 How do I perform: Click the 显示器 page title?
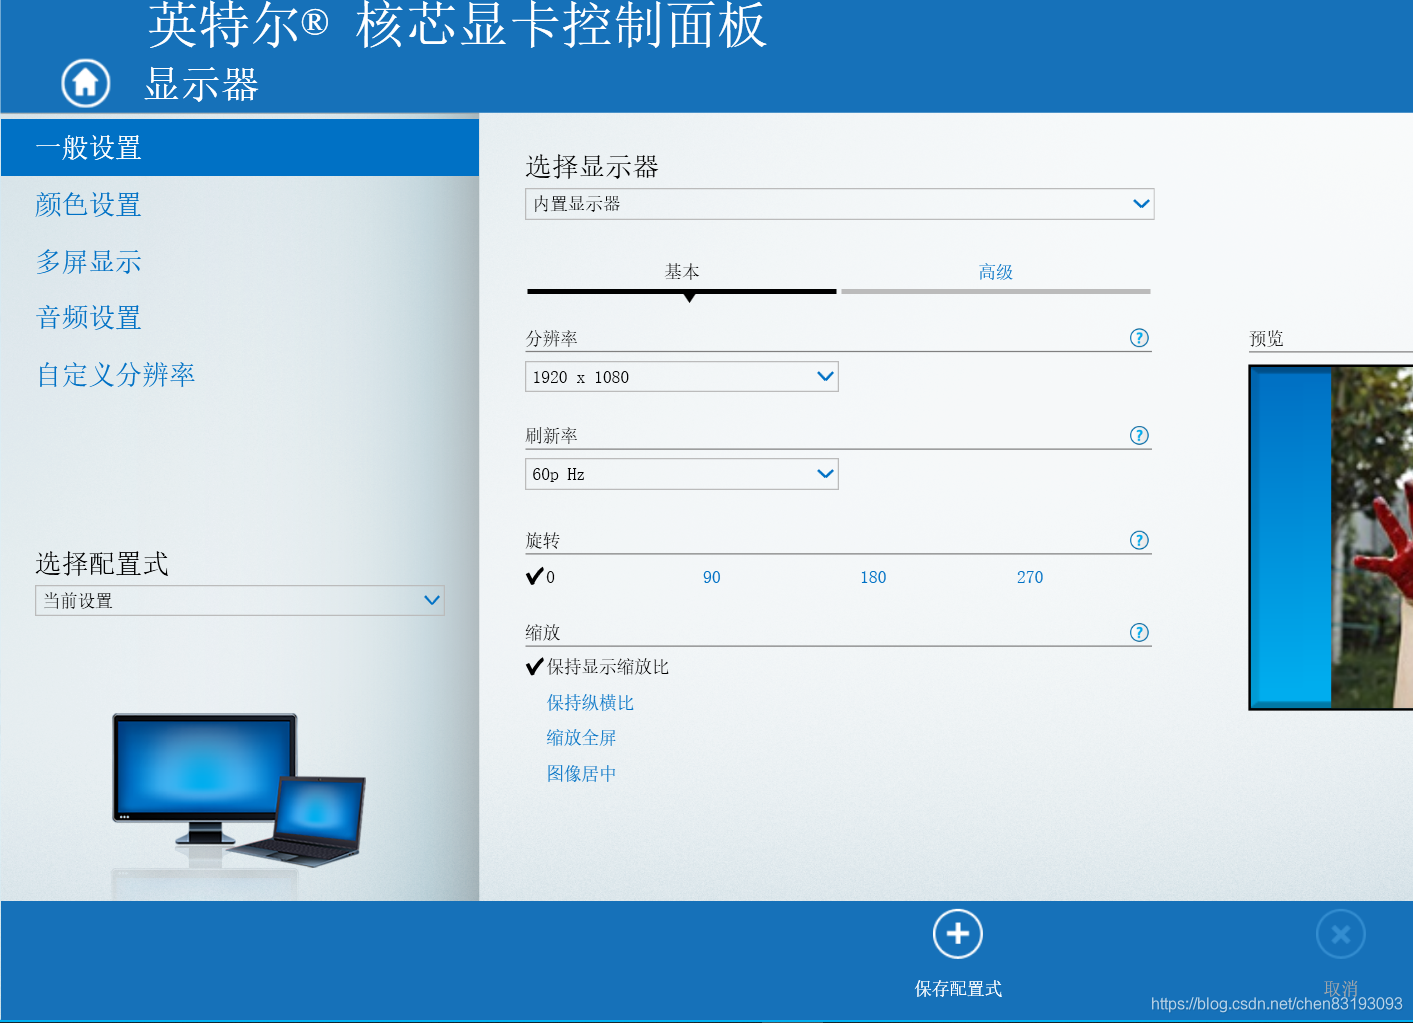click(x=201, y=85)
